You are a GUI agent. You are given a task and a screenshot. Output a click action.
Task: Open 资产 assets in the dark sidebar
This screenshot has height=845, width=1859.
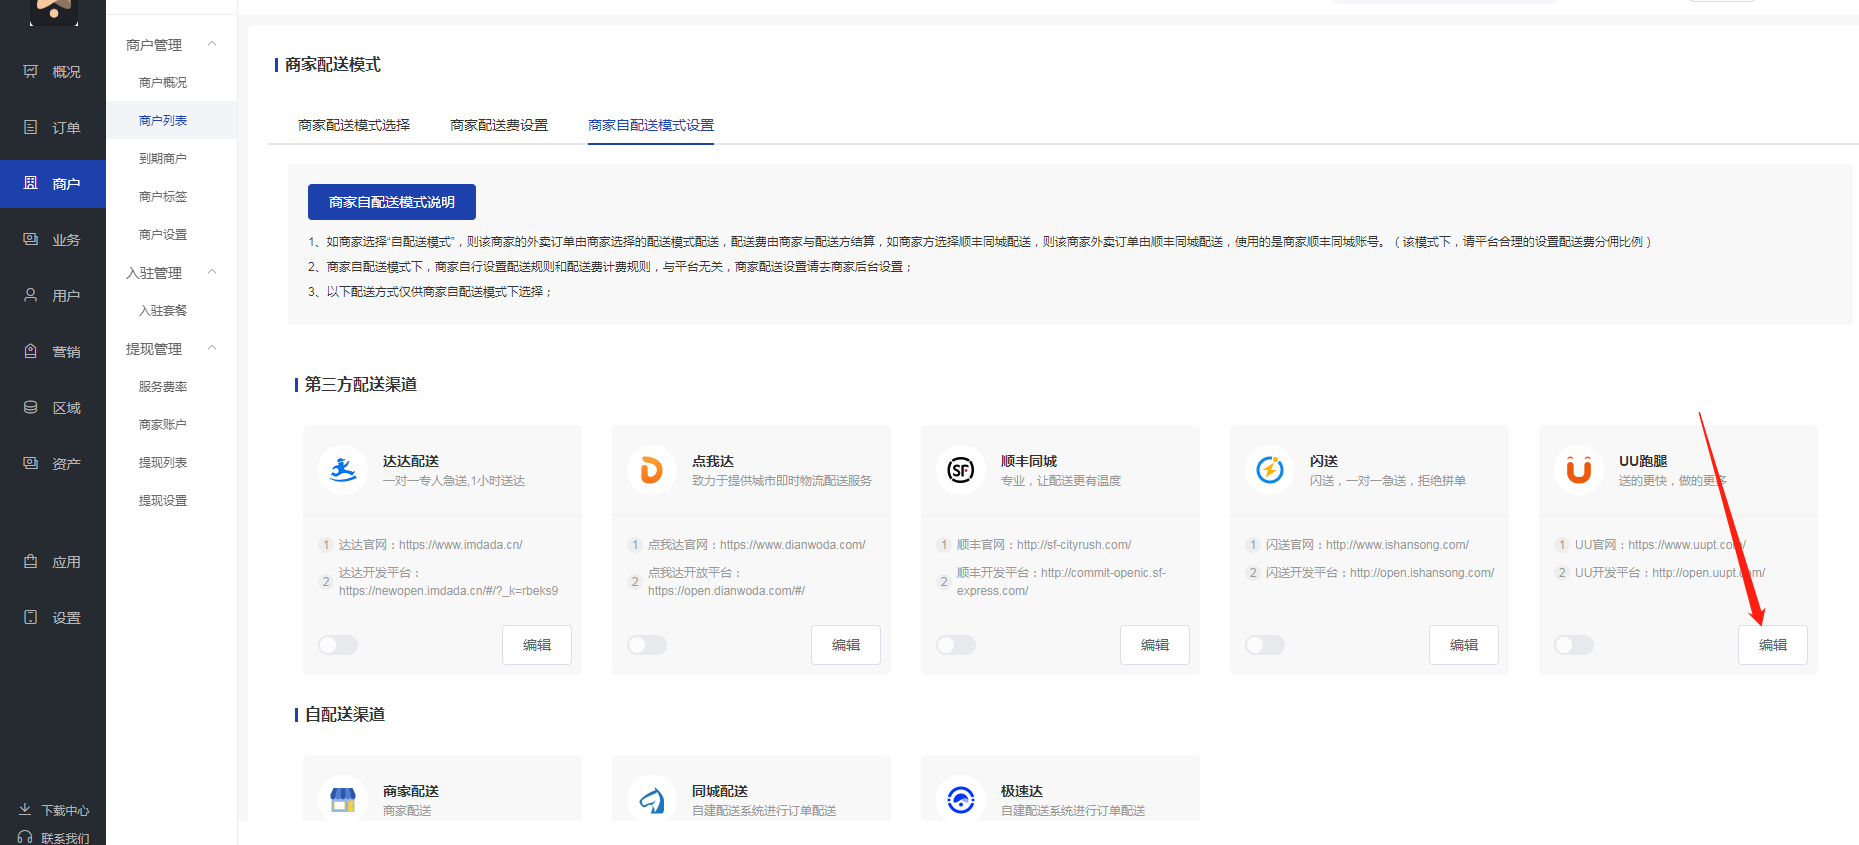(x=52, y=464)
